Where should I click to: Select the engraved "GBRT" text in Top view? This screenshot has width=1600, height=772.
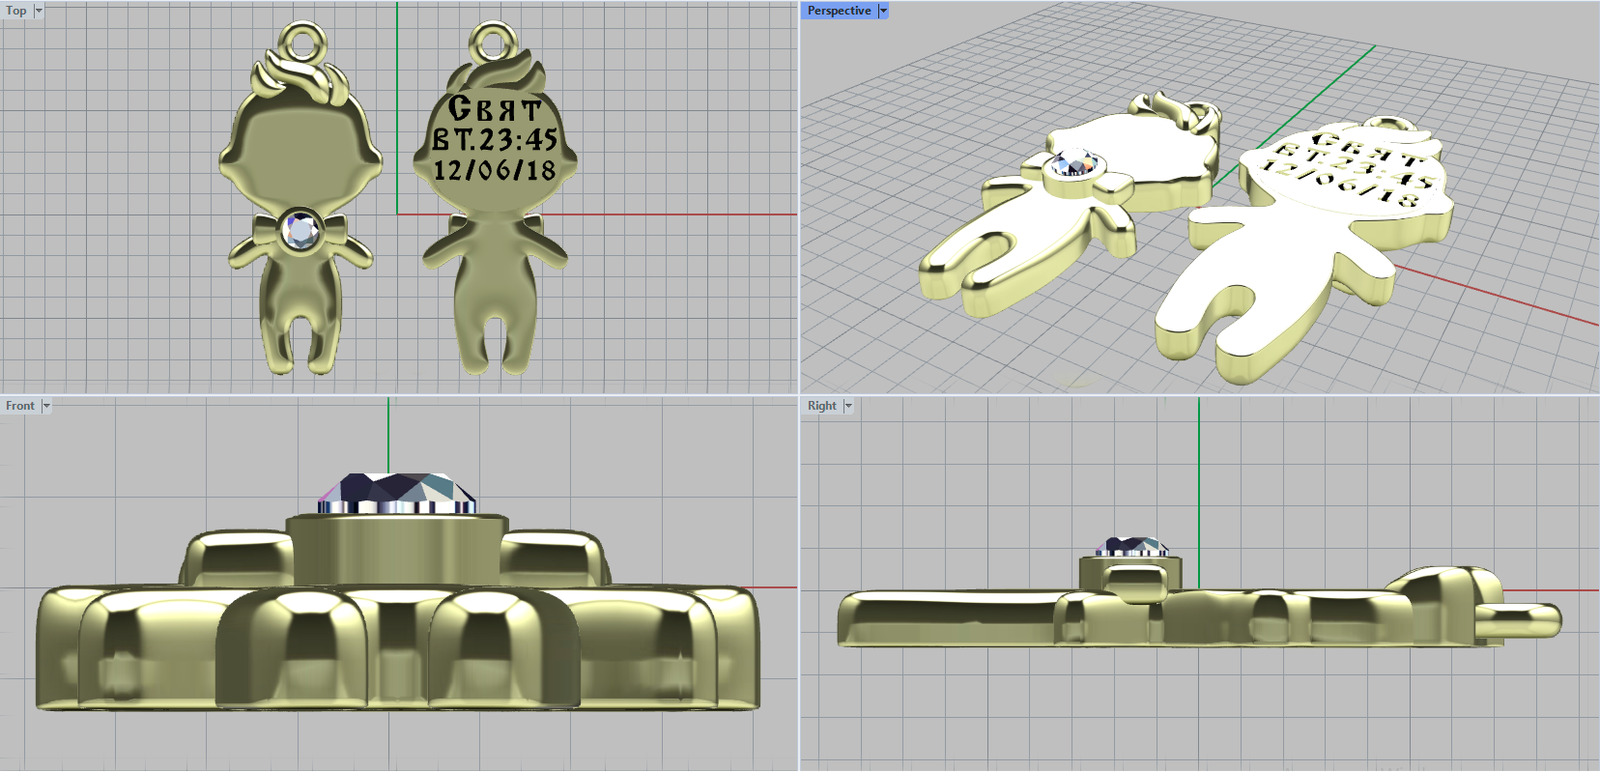click(x=494, y=108)
